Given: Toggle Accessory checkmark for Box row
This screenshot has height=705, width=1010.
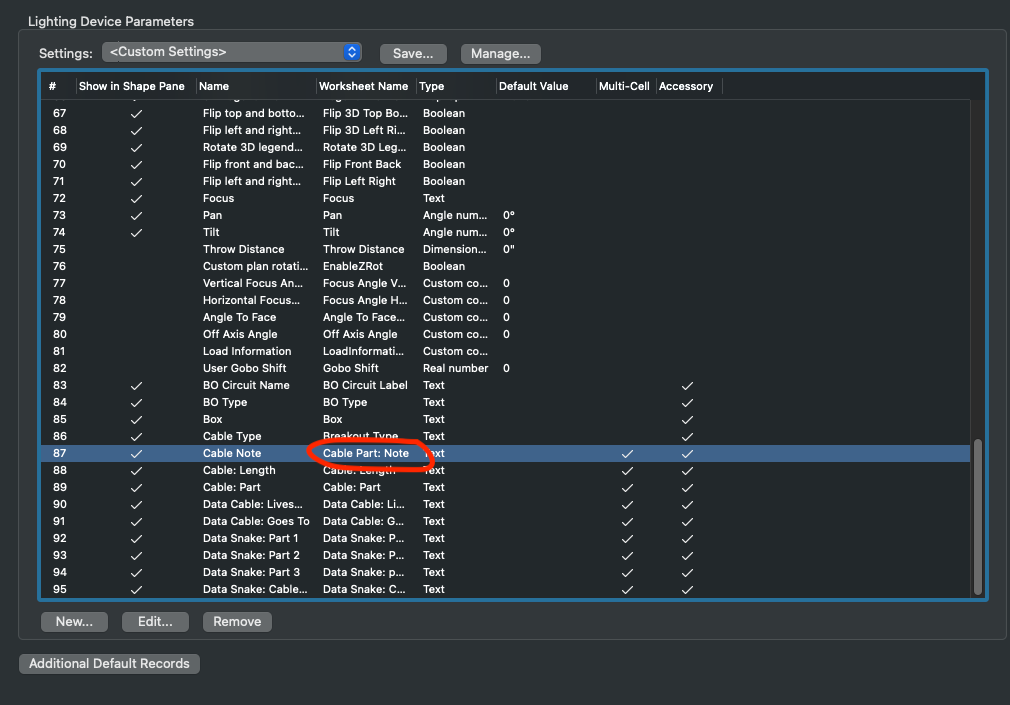Looking at the screenshot, I should (687, 419).
